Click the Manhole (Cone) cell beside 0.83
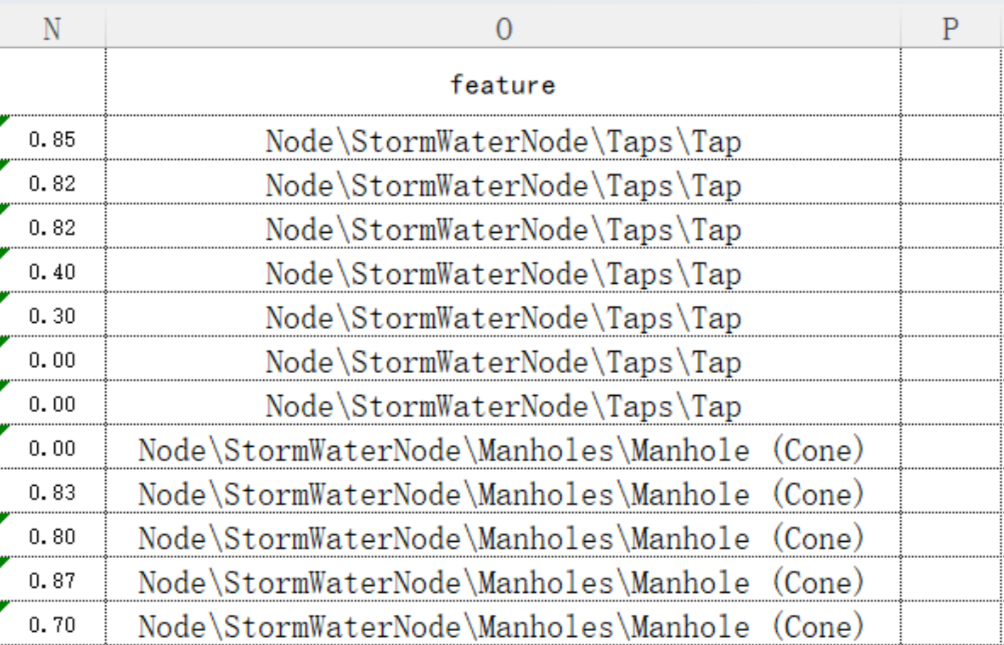The width and height of the screenshot is (1004, 645). [x=503, y=494]
